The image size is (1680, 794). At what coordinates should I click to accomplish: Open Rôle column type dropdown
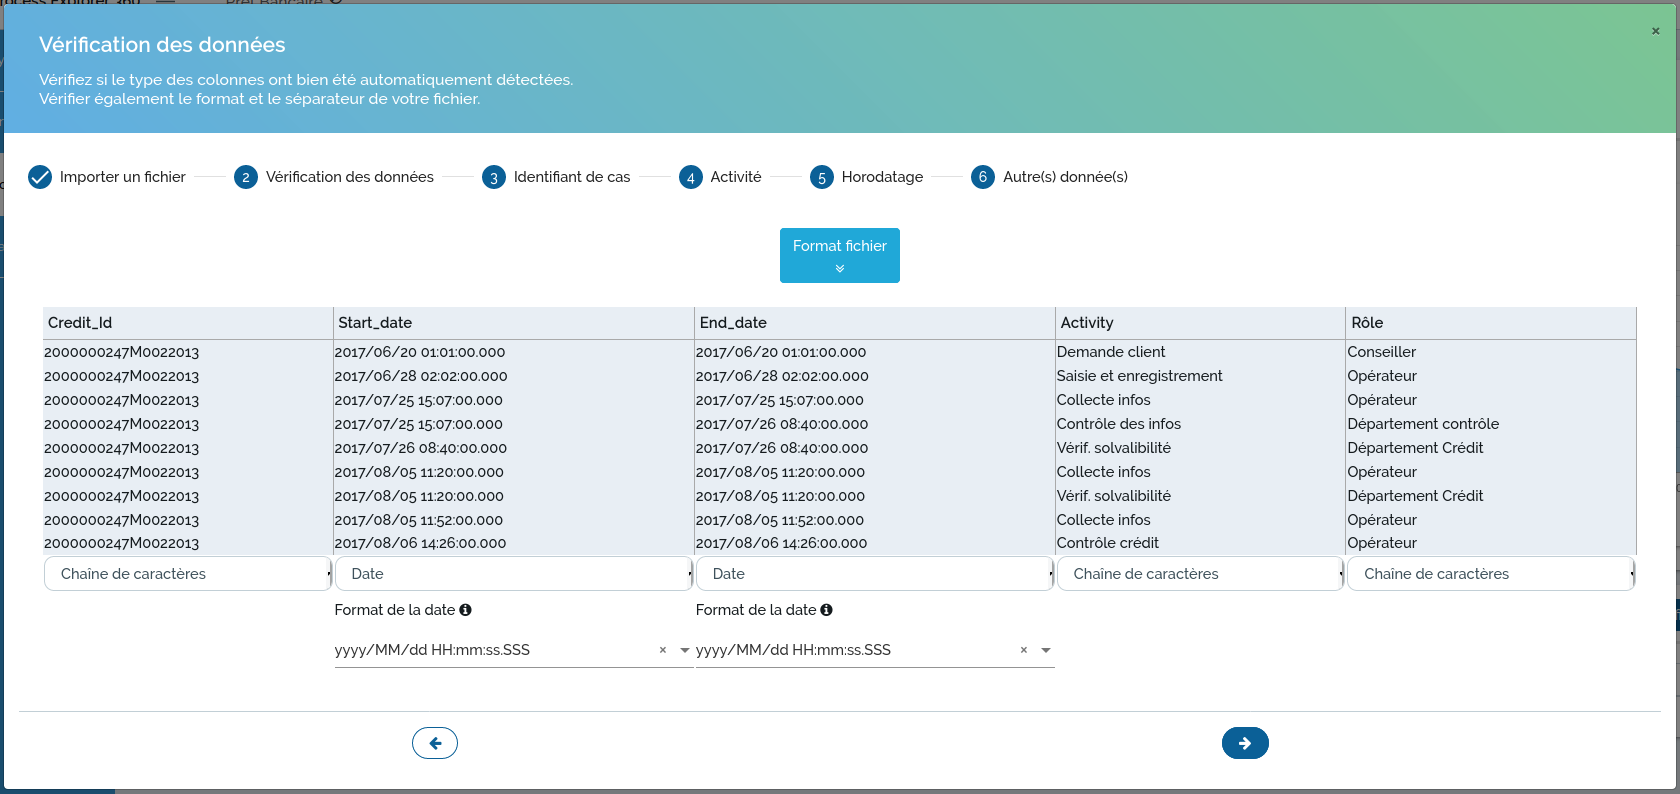tap(1490, 574)
